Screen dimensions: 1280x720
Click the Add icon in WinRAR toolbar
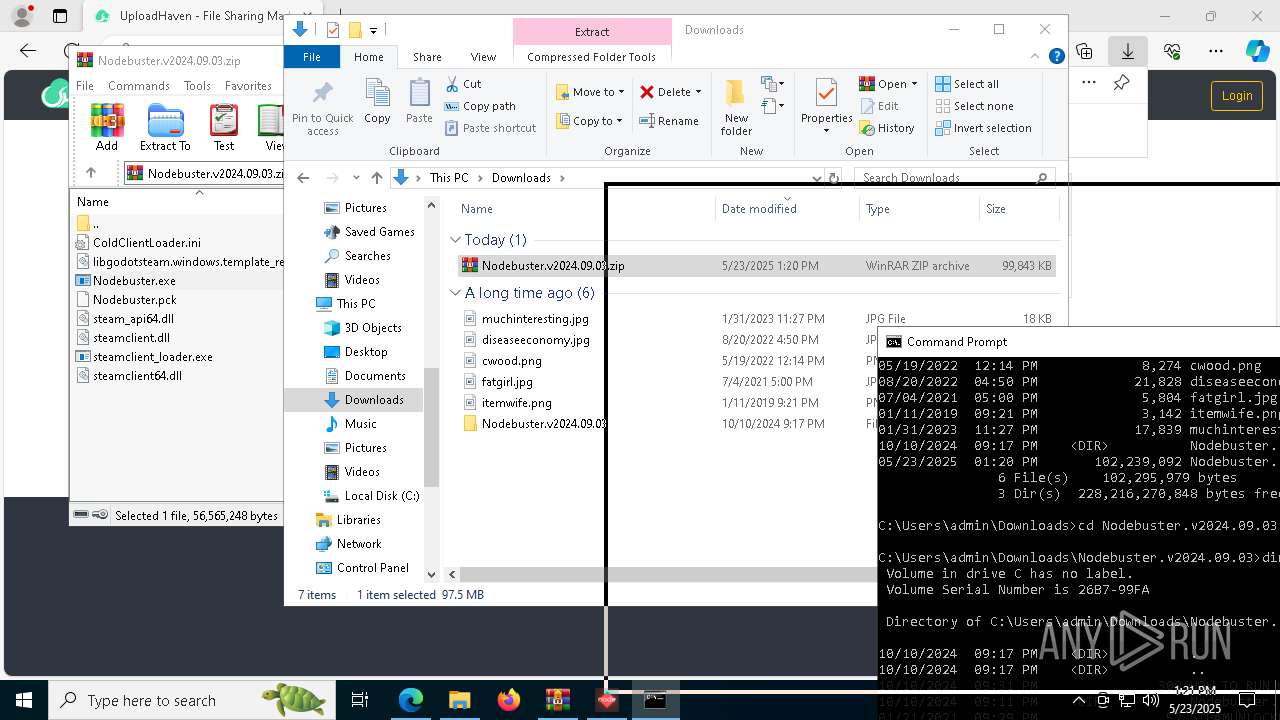[107, 127]
